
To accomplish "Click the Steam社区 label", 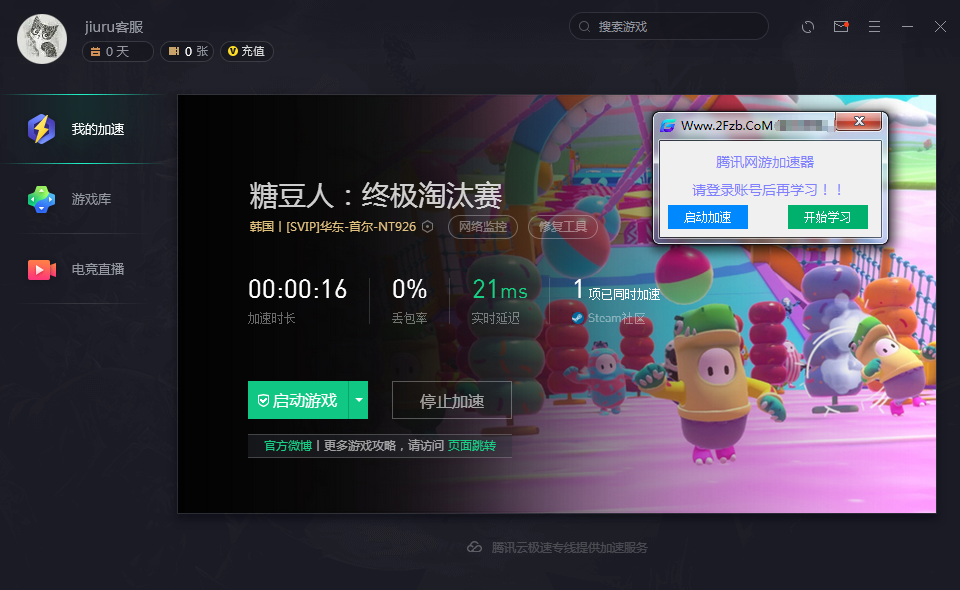I will 617,318.
